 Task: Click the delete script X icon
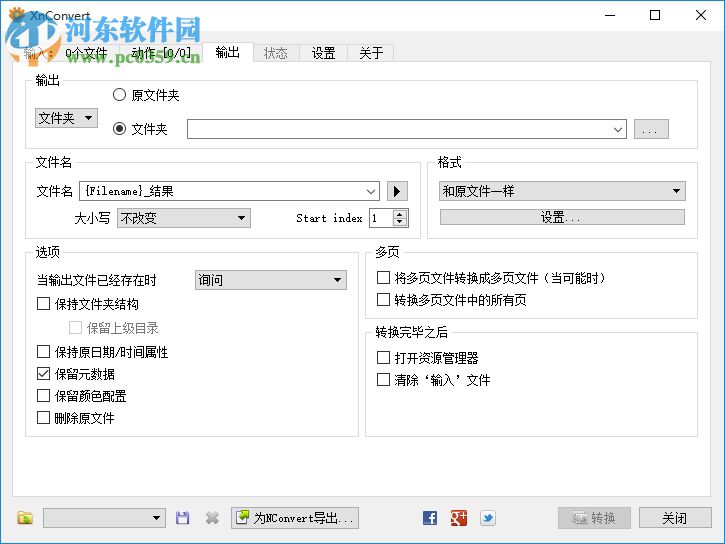pos(212,518)
